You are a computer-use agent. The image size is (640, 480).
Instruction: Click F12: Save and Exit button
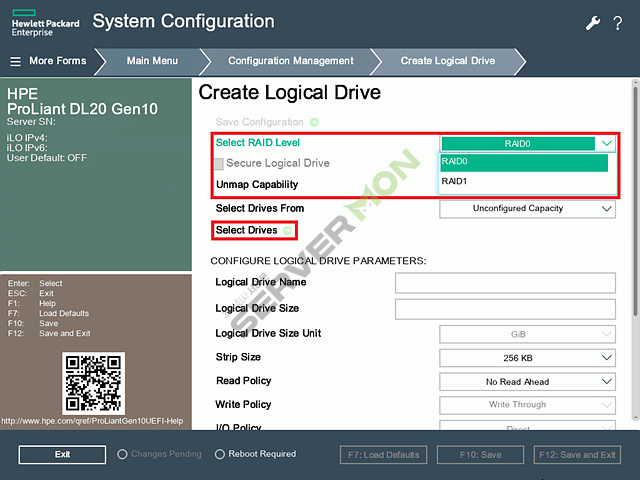tap(577, 455)
